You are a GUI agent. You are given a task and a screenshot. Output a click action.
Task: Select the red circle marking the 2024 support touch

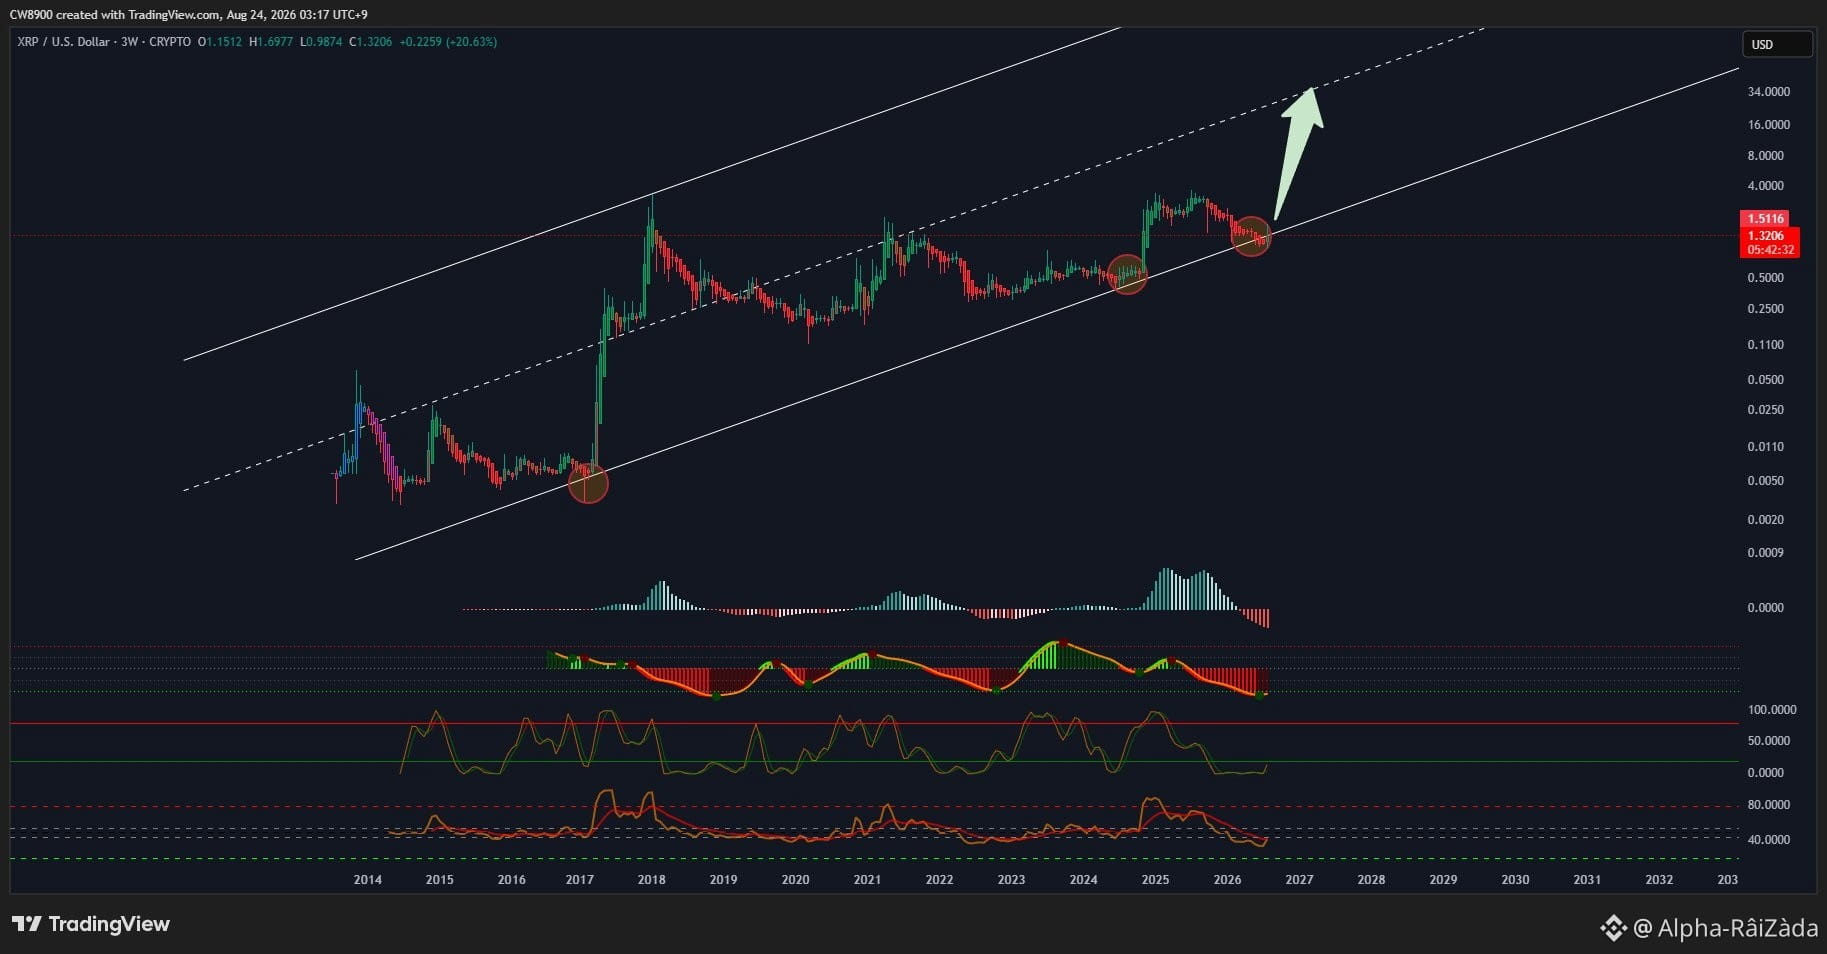[x=1127, y=274]
